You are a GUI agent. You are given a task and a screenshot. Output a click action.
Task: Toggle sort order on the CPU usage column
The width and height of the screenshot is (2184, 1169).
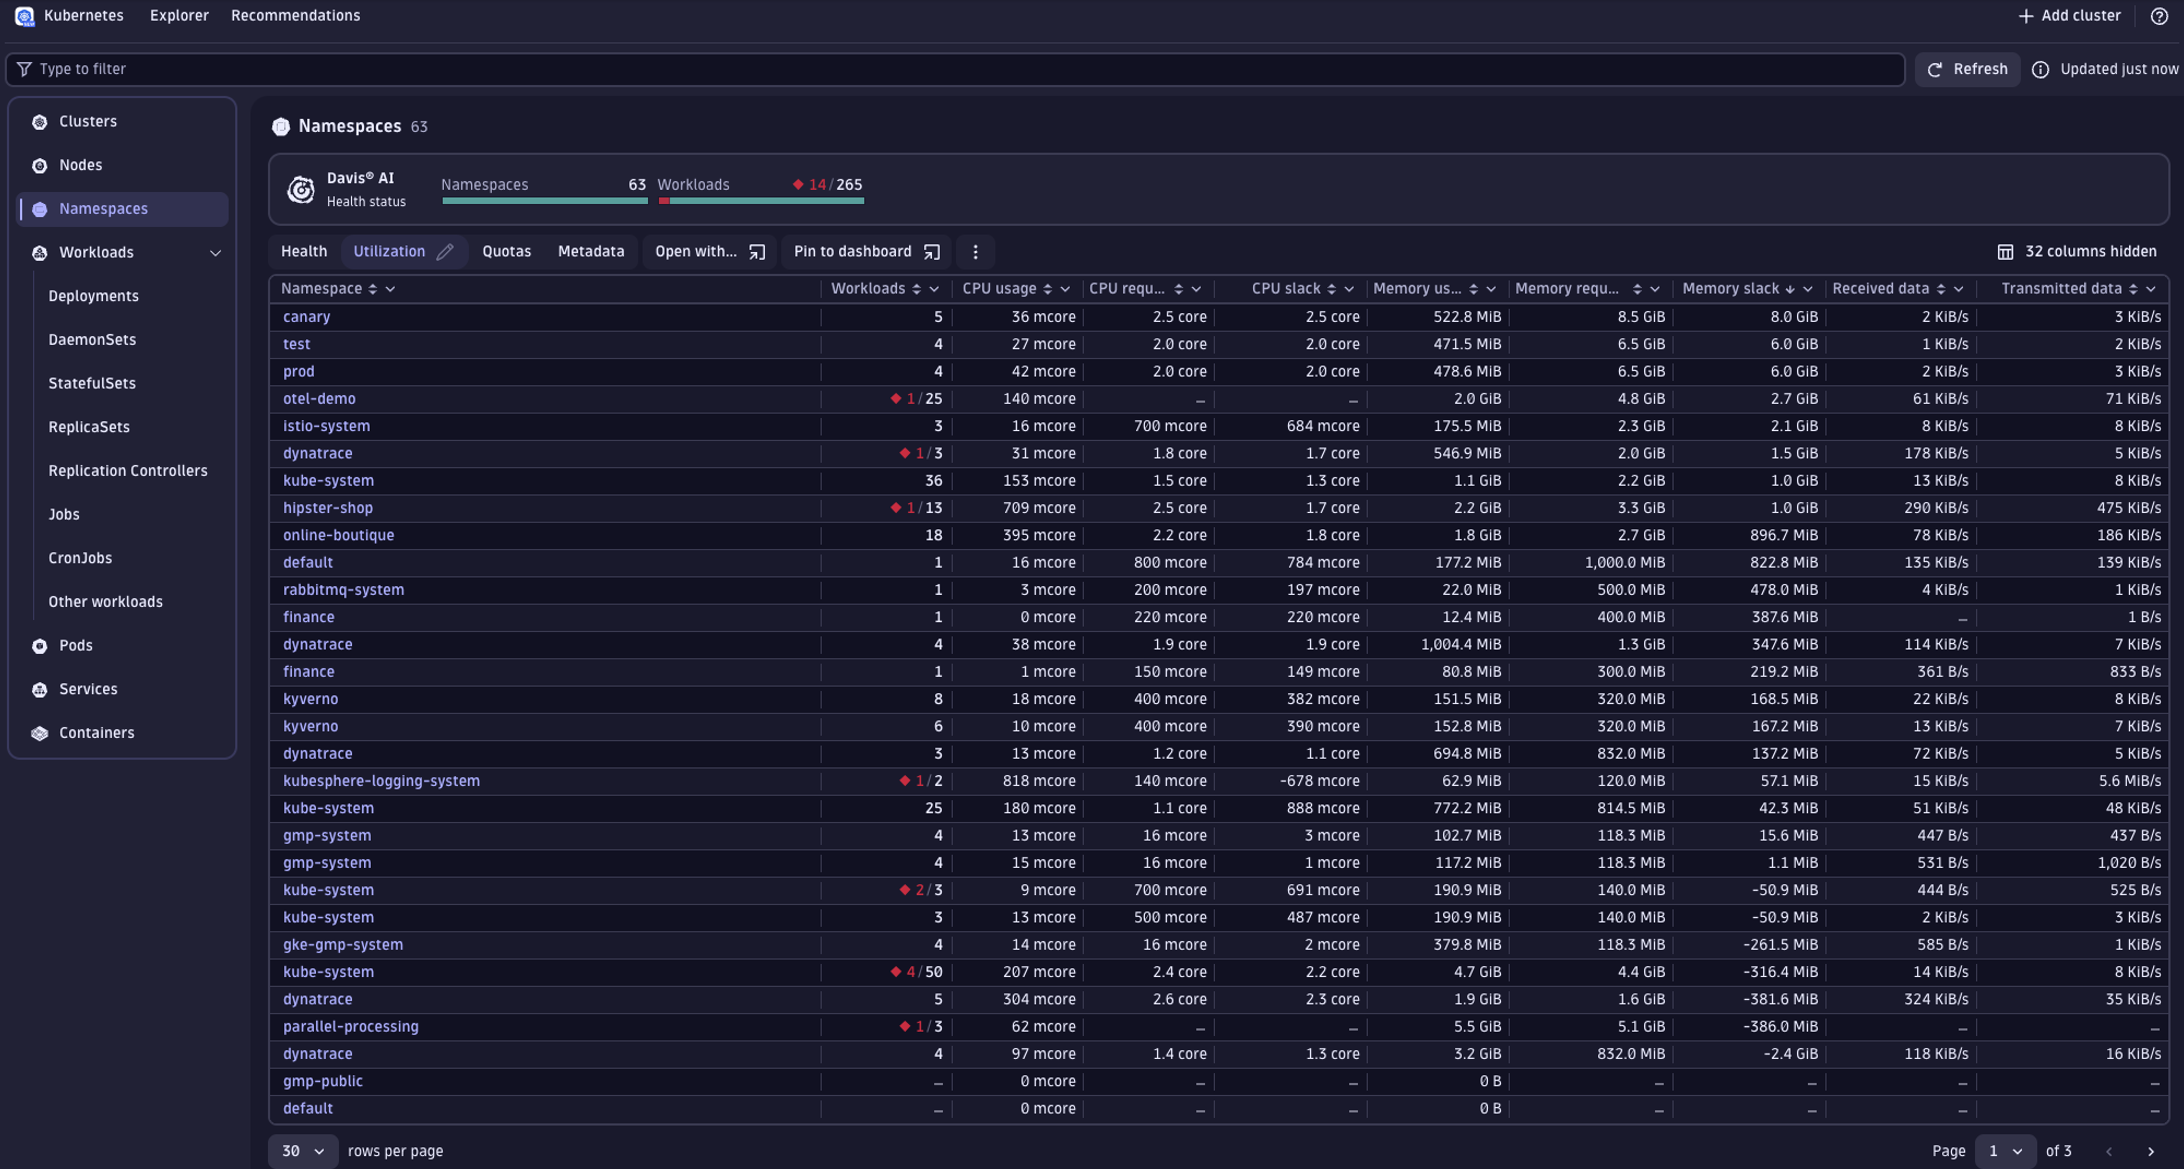point(1048,288)
